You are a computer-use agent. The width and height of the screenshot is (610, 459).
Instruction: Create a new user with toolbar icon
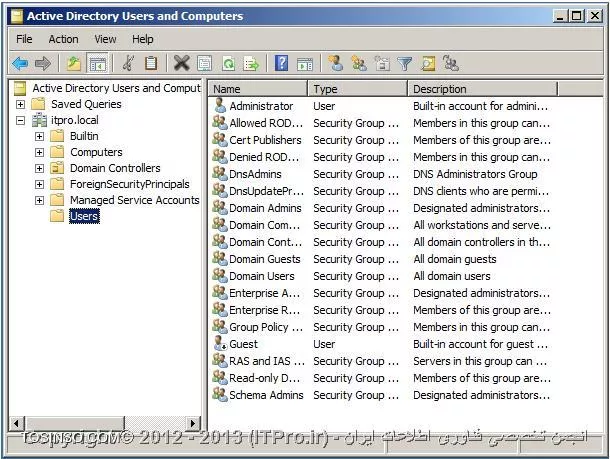coord(335,63)
